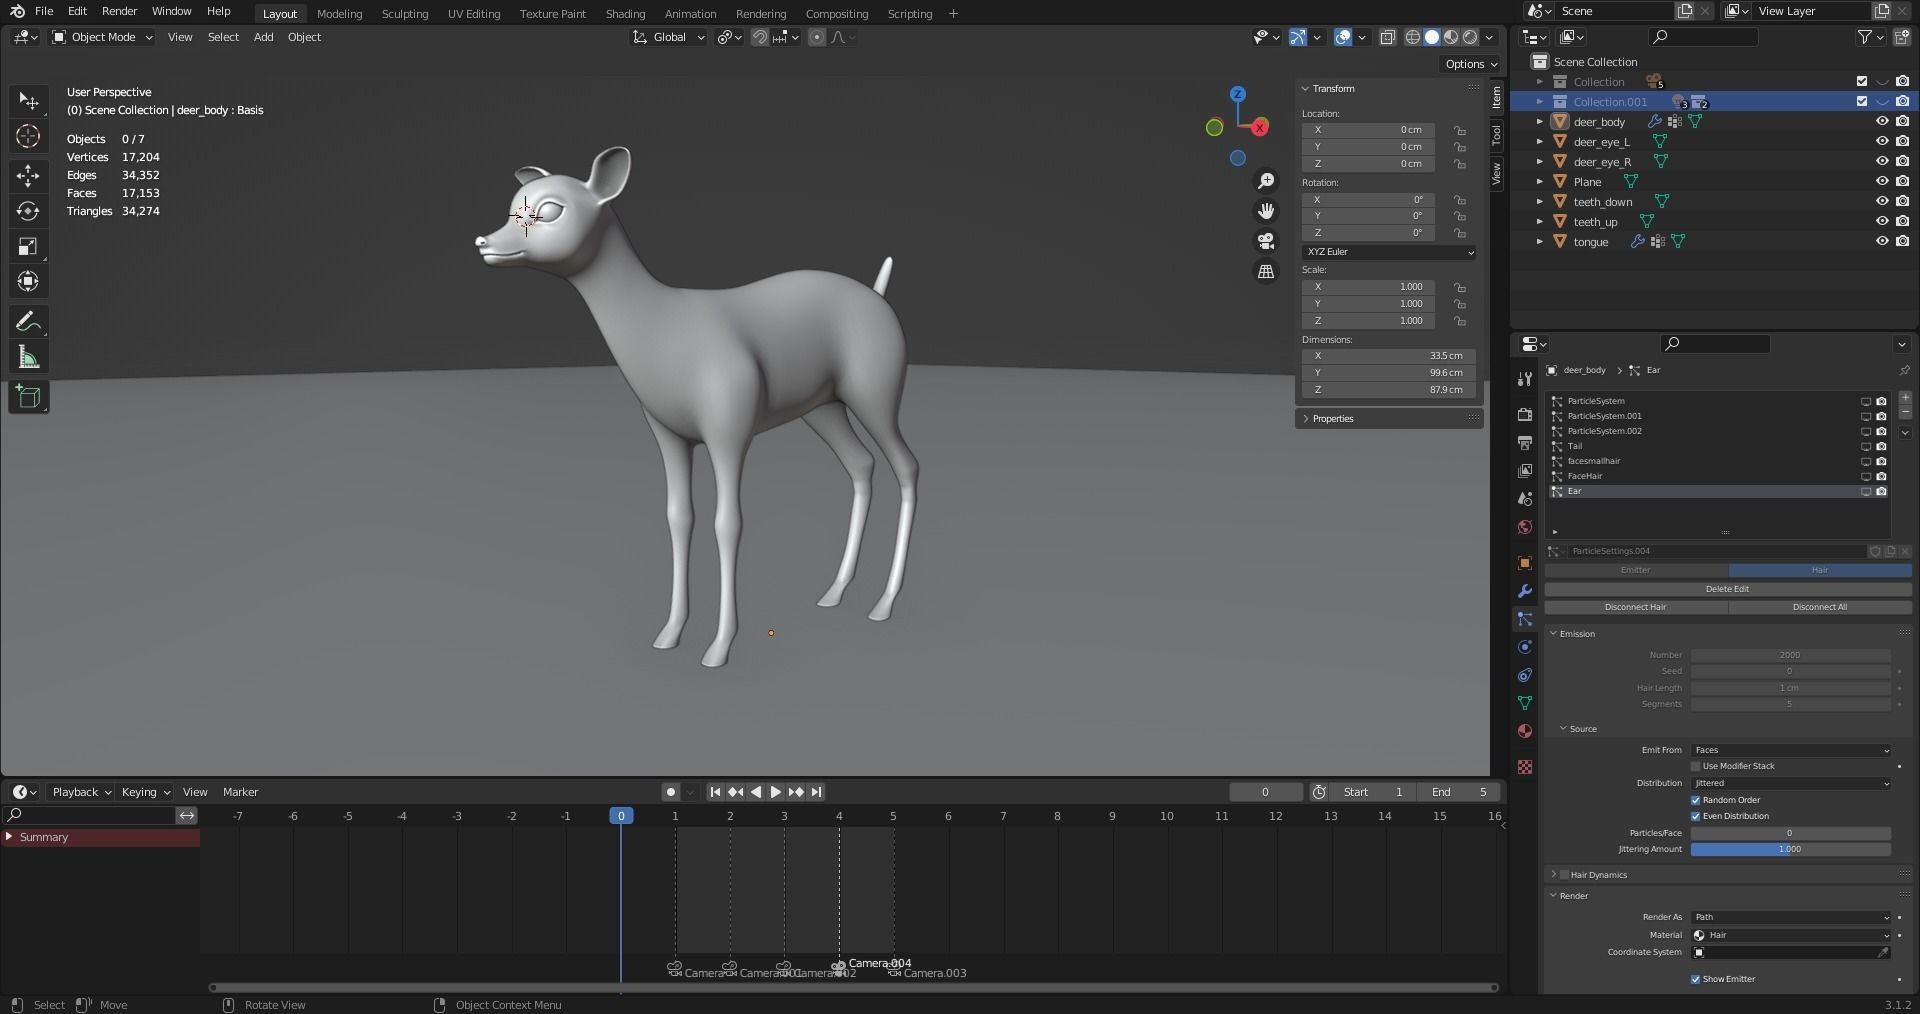This screenshot has height=1014, width=1920.
Task: Click the Disconnect Hair button
Action: coord(1635,607)
